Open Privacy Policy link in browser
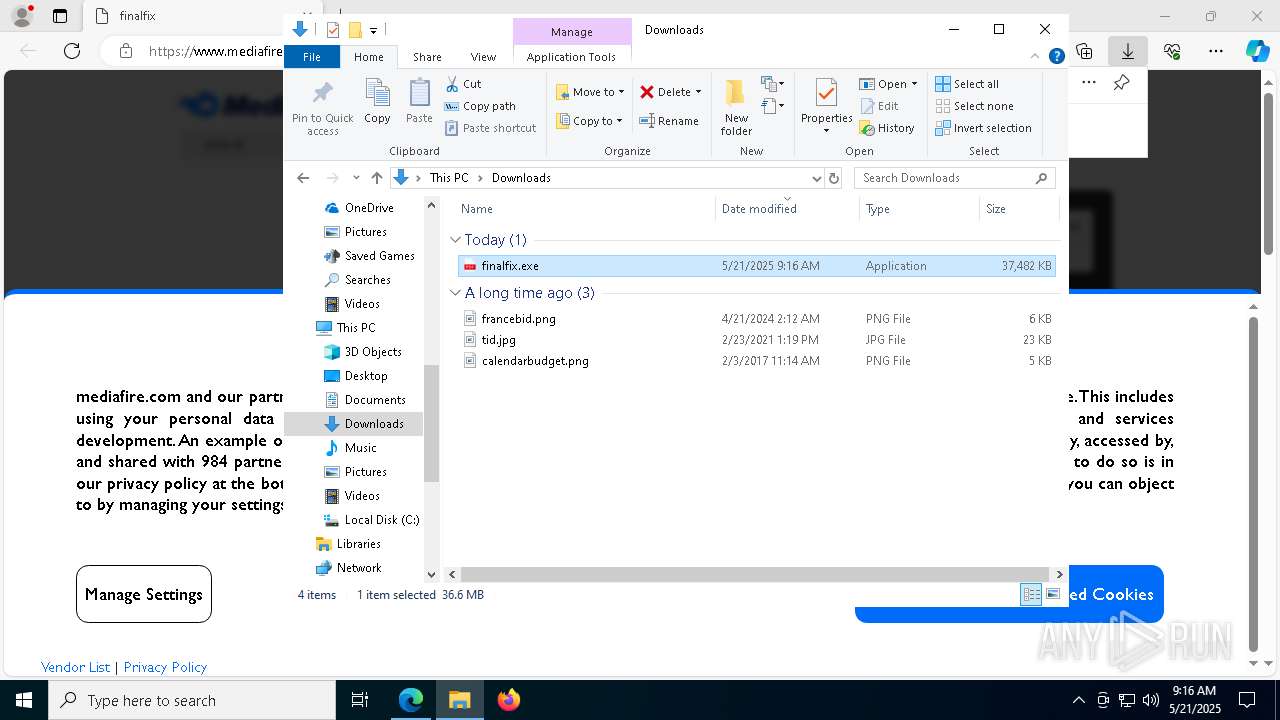The height and width of the screenshot is (720, 1280). click(x=165, y=667)
